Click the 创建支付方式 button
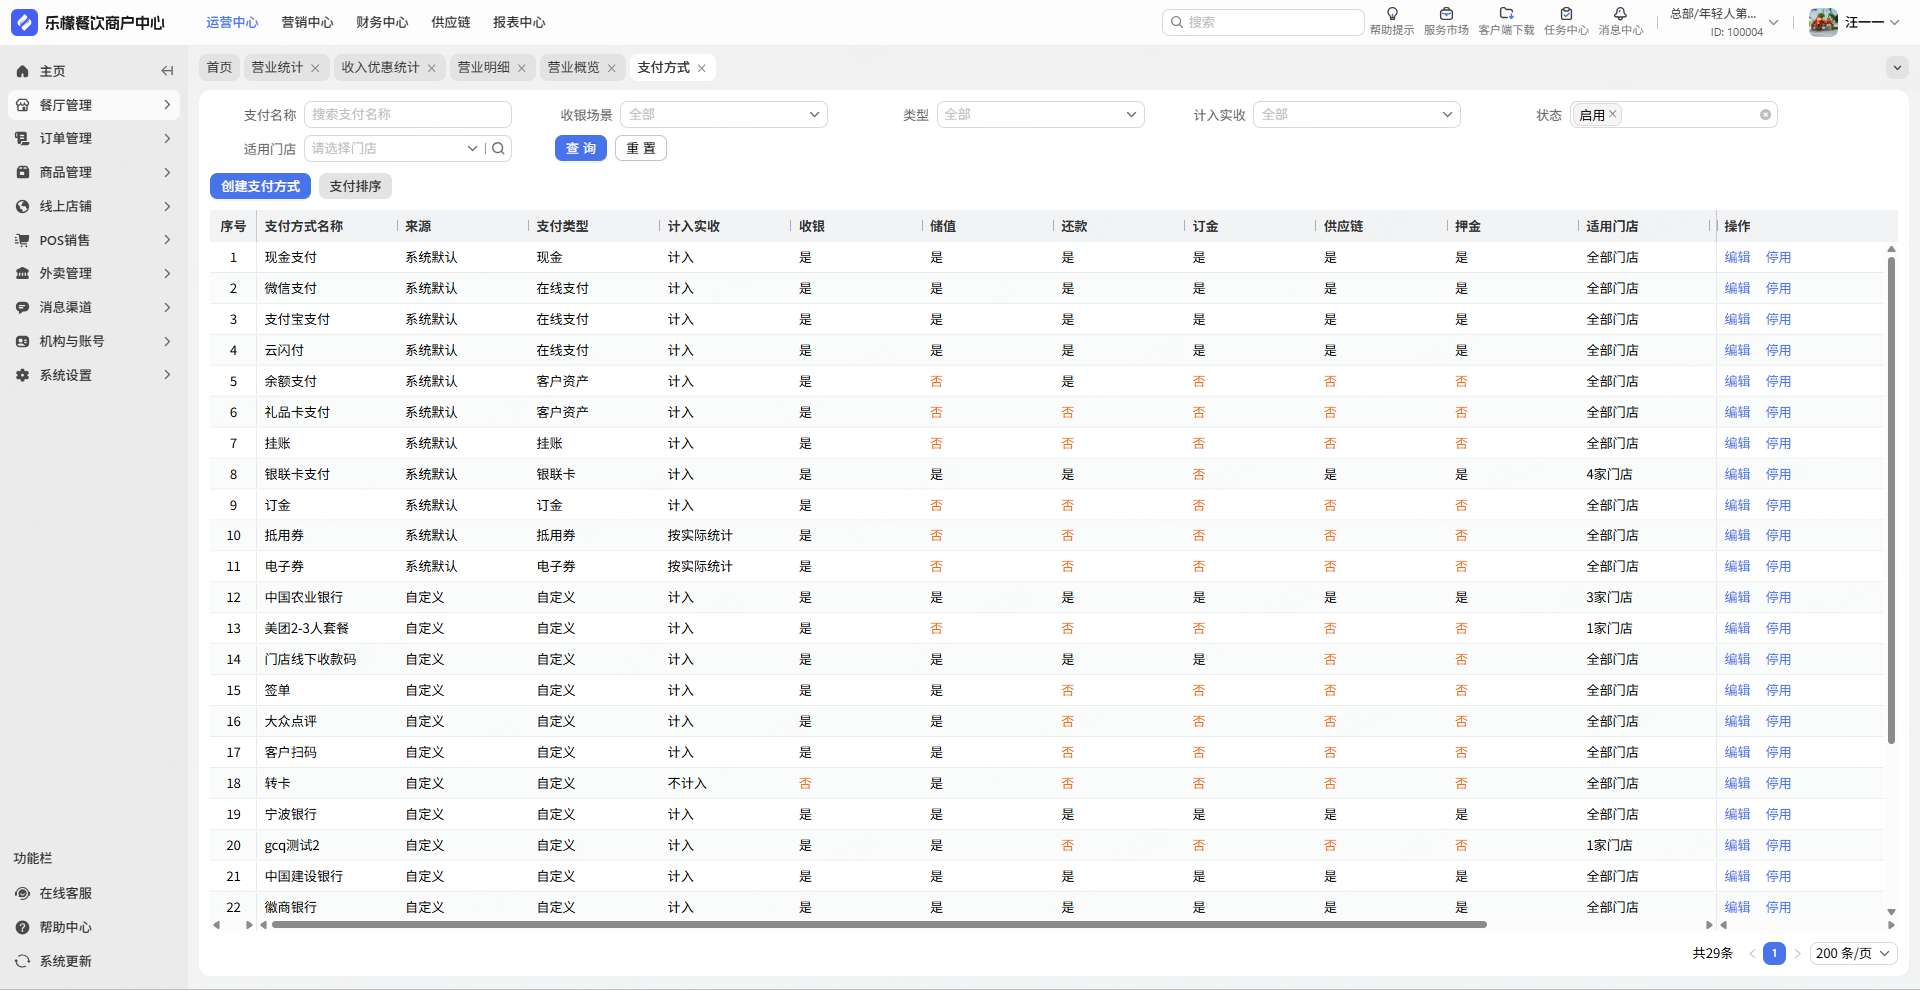Image resolution: width=1920 pixels, height=990 pixels. point(261,186)
